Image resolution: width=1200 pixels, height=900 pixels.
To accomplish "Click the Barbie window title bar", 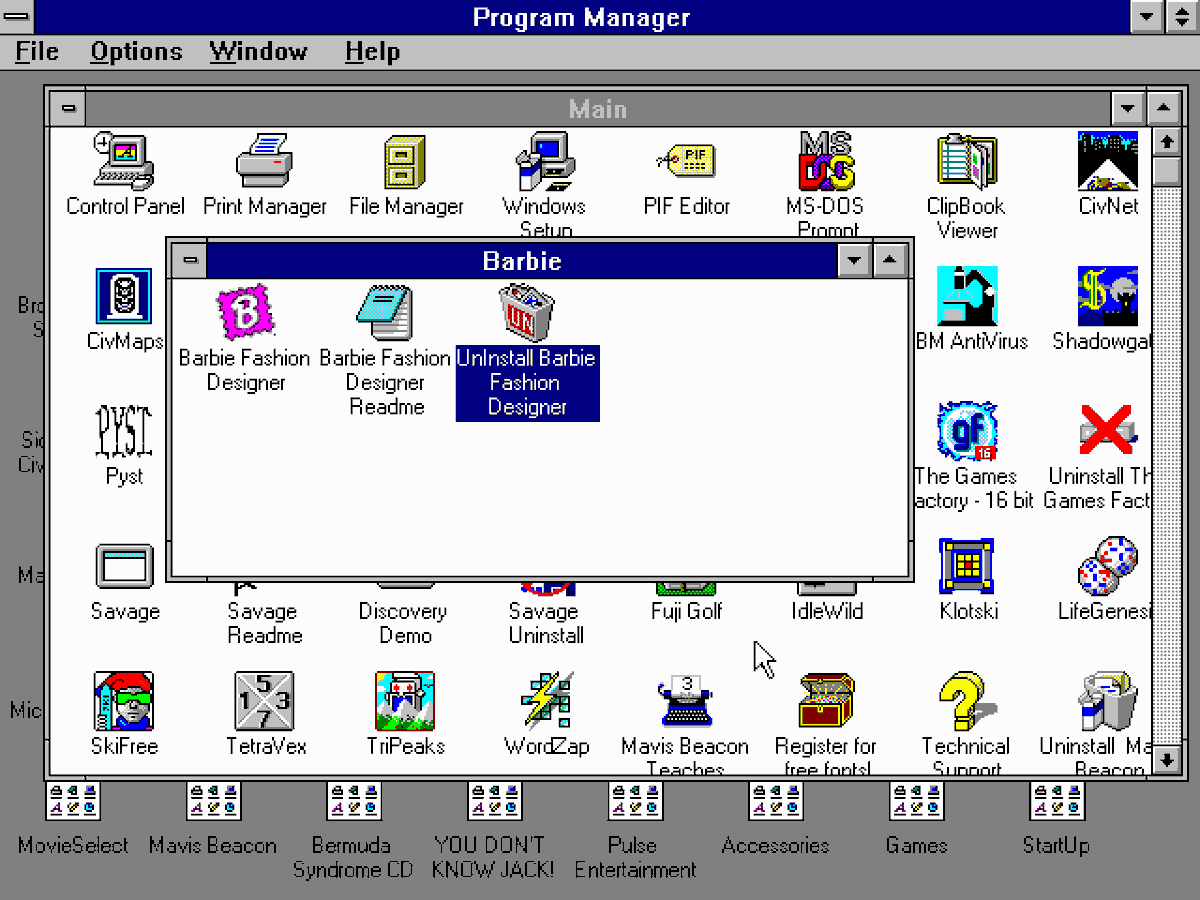I will 521,261.
